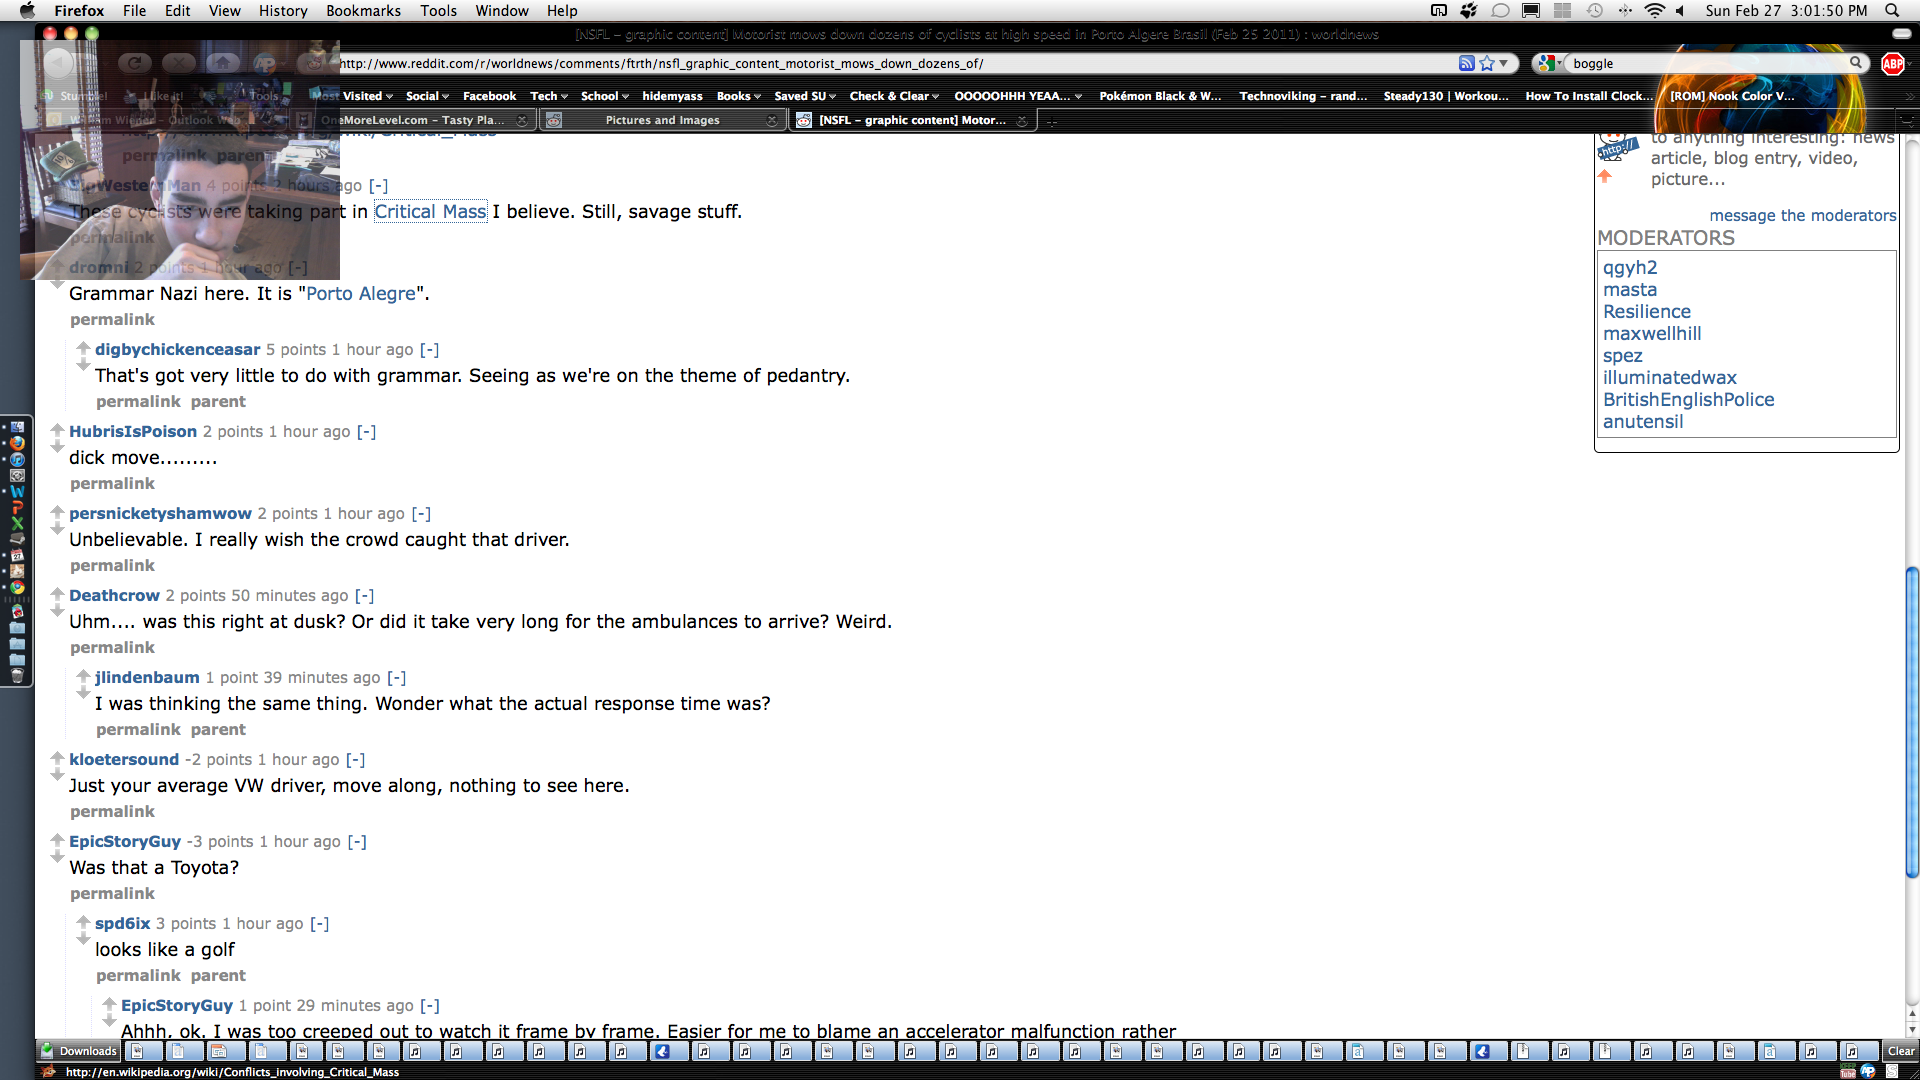Click the bookmark star icon
This screenshot has height=1080, width=1920.
(1487, 63)
